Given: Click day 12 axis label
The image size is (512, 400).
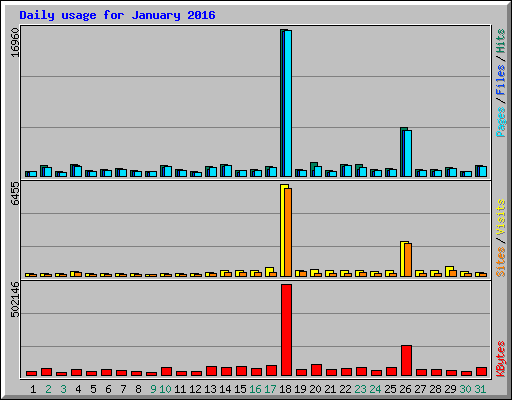Looking at the screenshot, I should coord(195,389).
